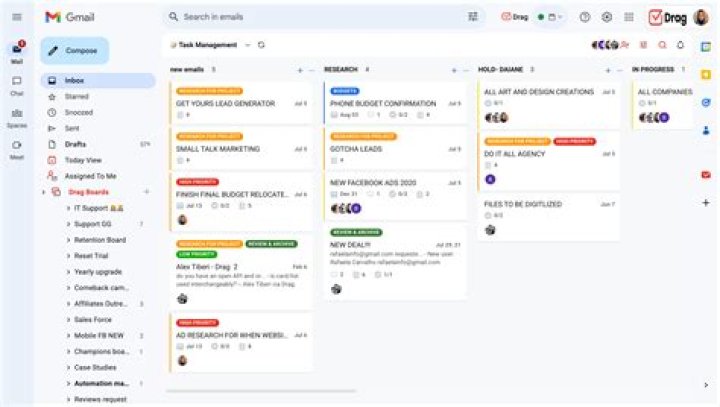Add a card to RESEARCH column
Image resolution: width=720 pixels, height=407 pixels.
point(454,70)
